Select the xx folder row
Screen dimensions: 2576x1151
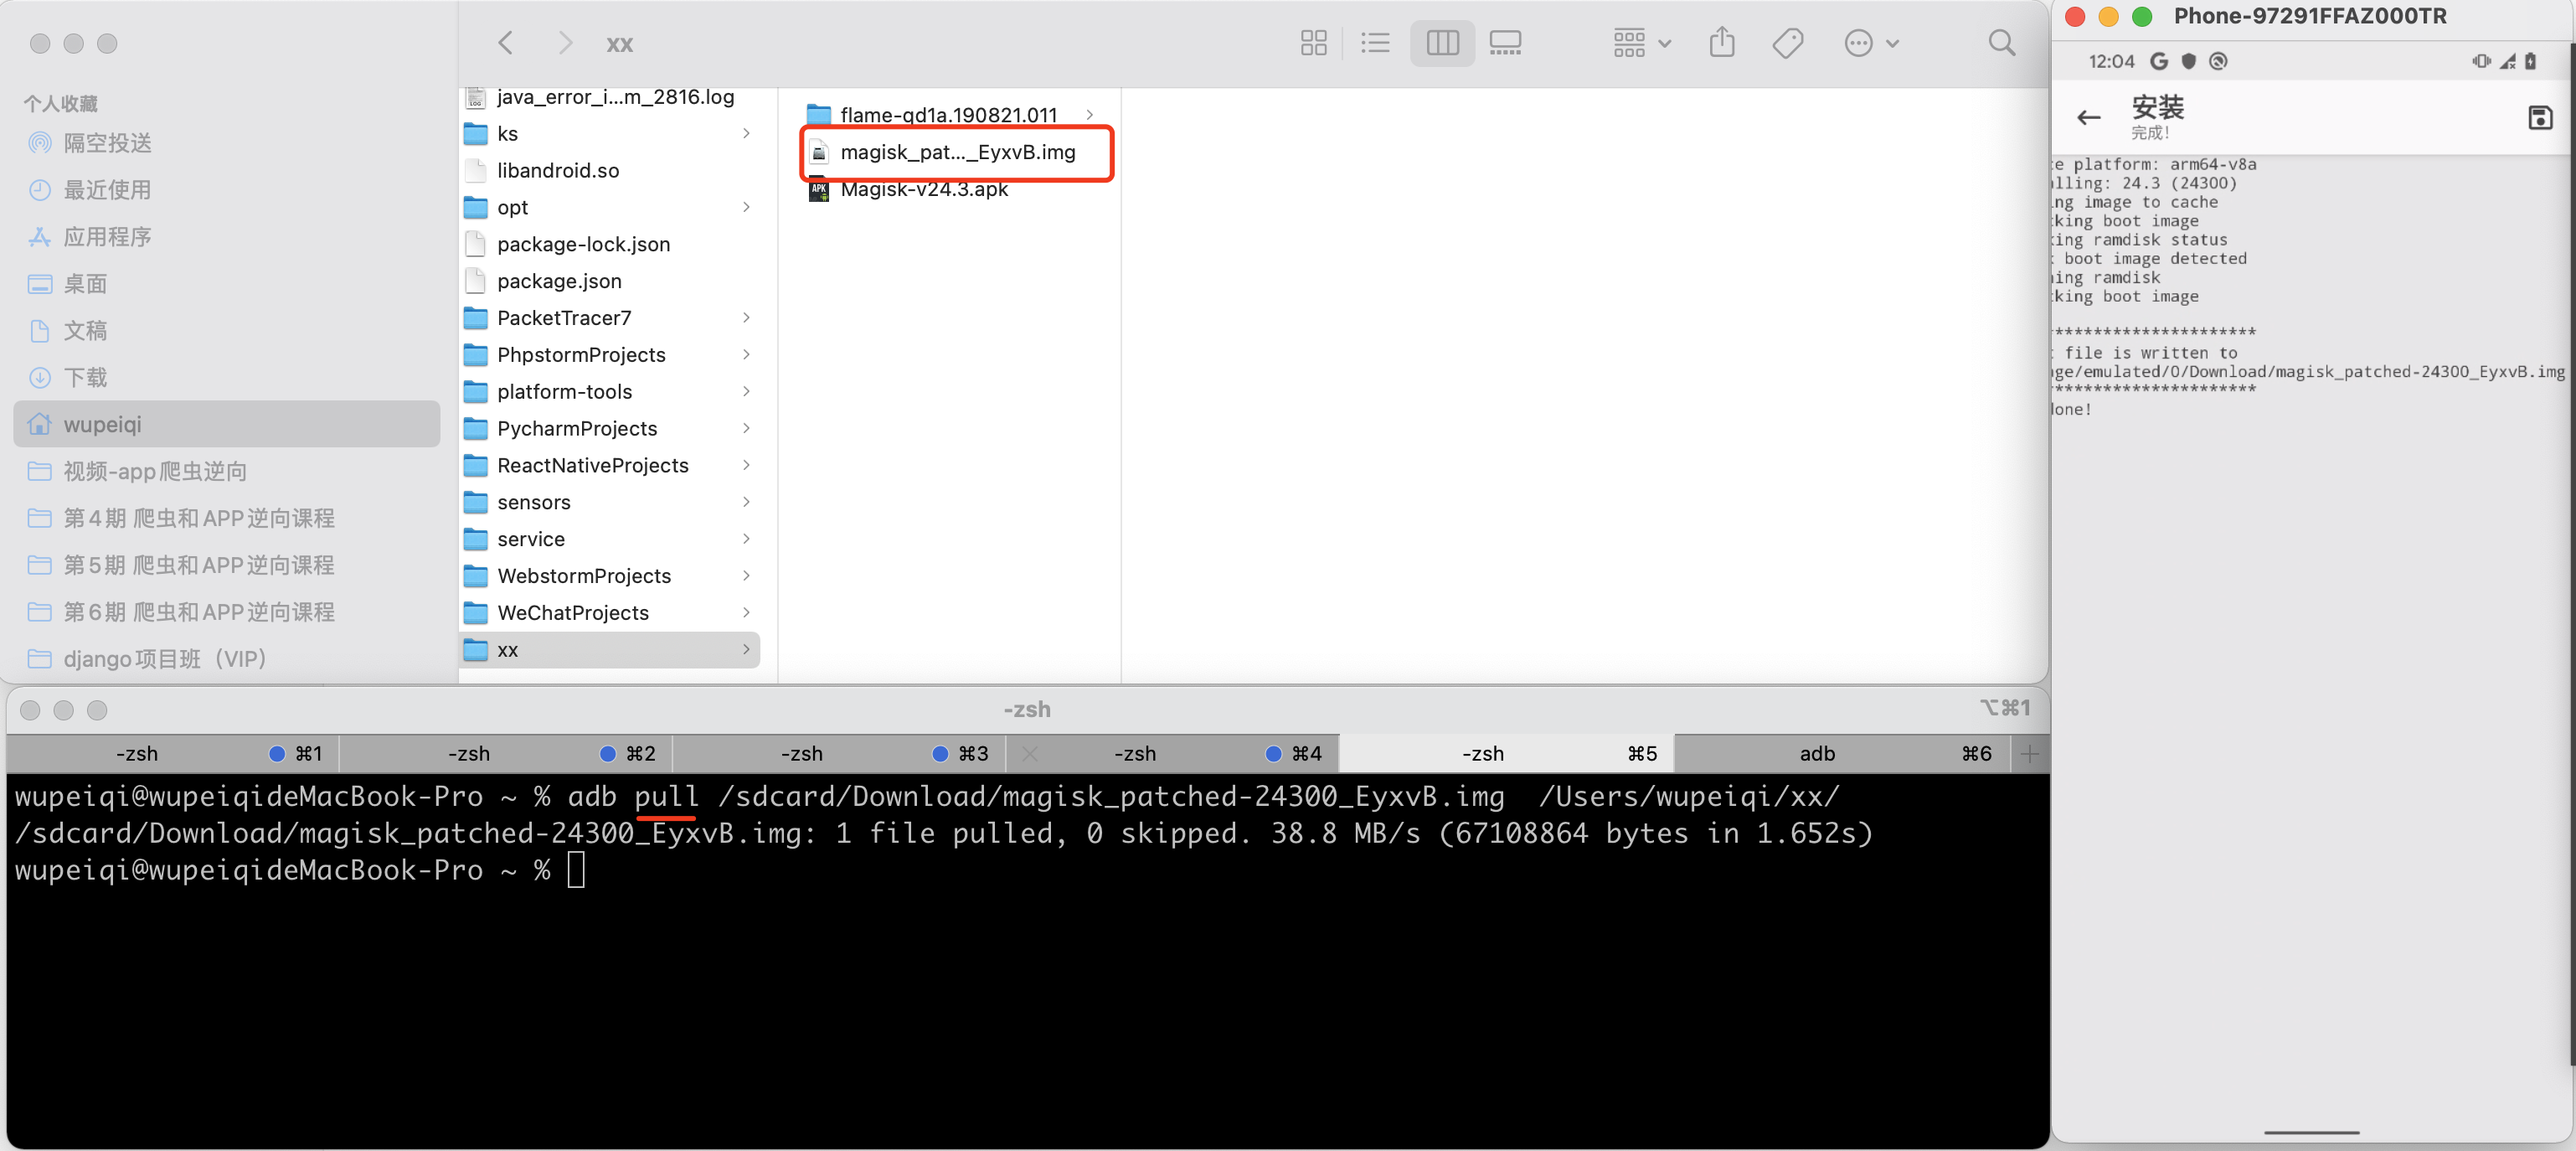[x=609, y=650]
